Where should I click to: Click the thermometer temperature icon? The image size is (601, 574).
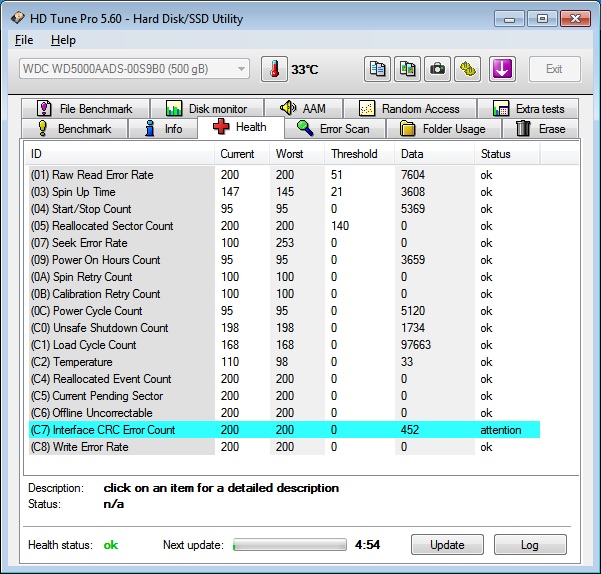tap(273, 69)
